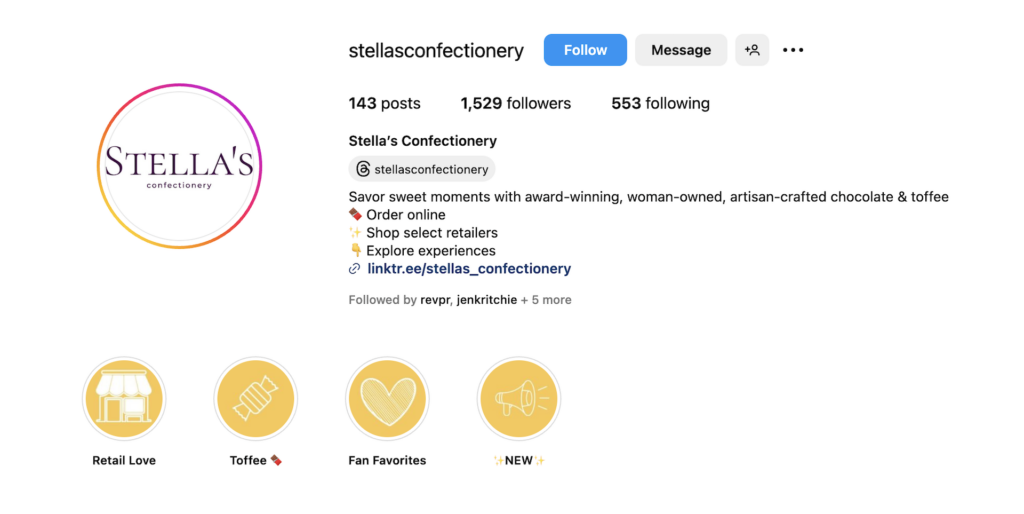Follow stellasconfectionery
The width and height of the screenshot is (1024, 514).
(x=585, y=50)
